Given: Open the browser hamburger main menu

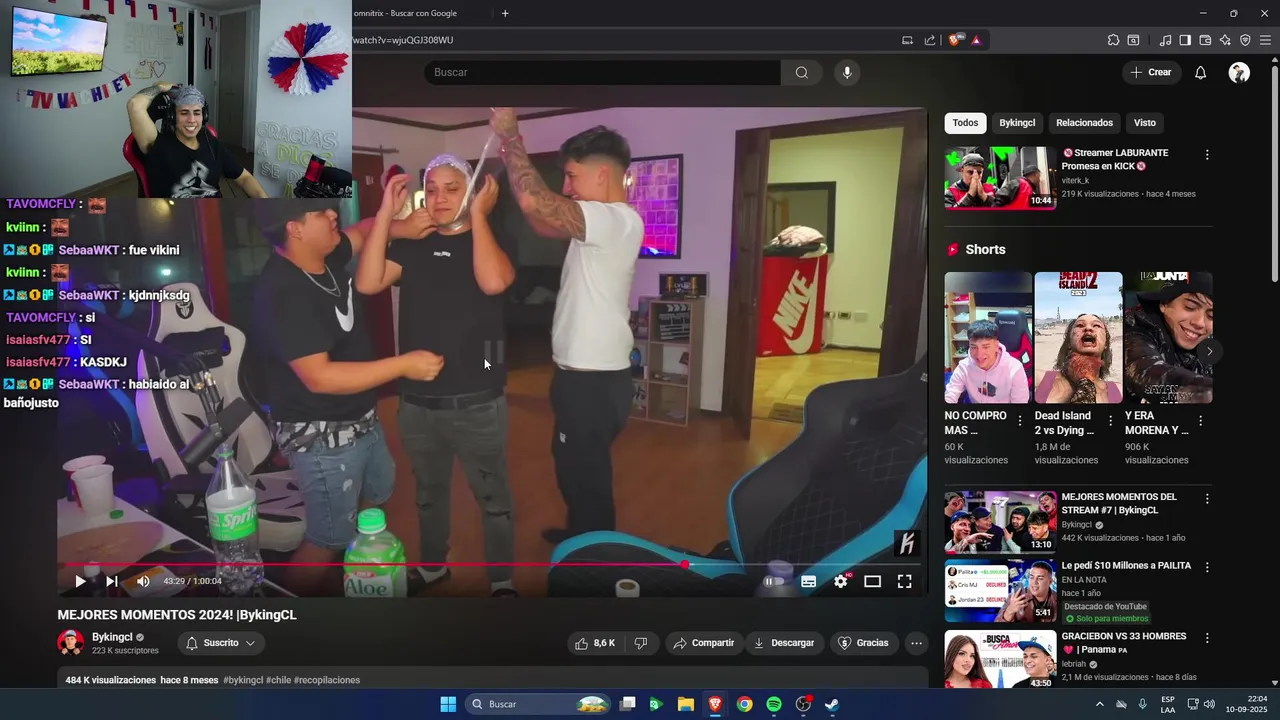Looking at the screenshot, I should [x=1265, y=40].
